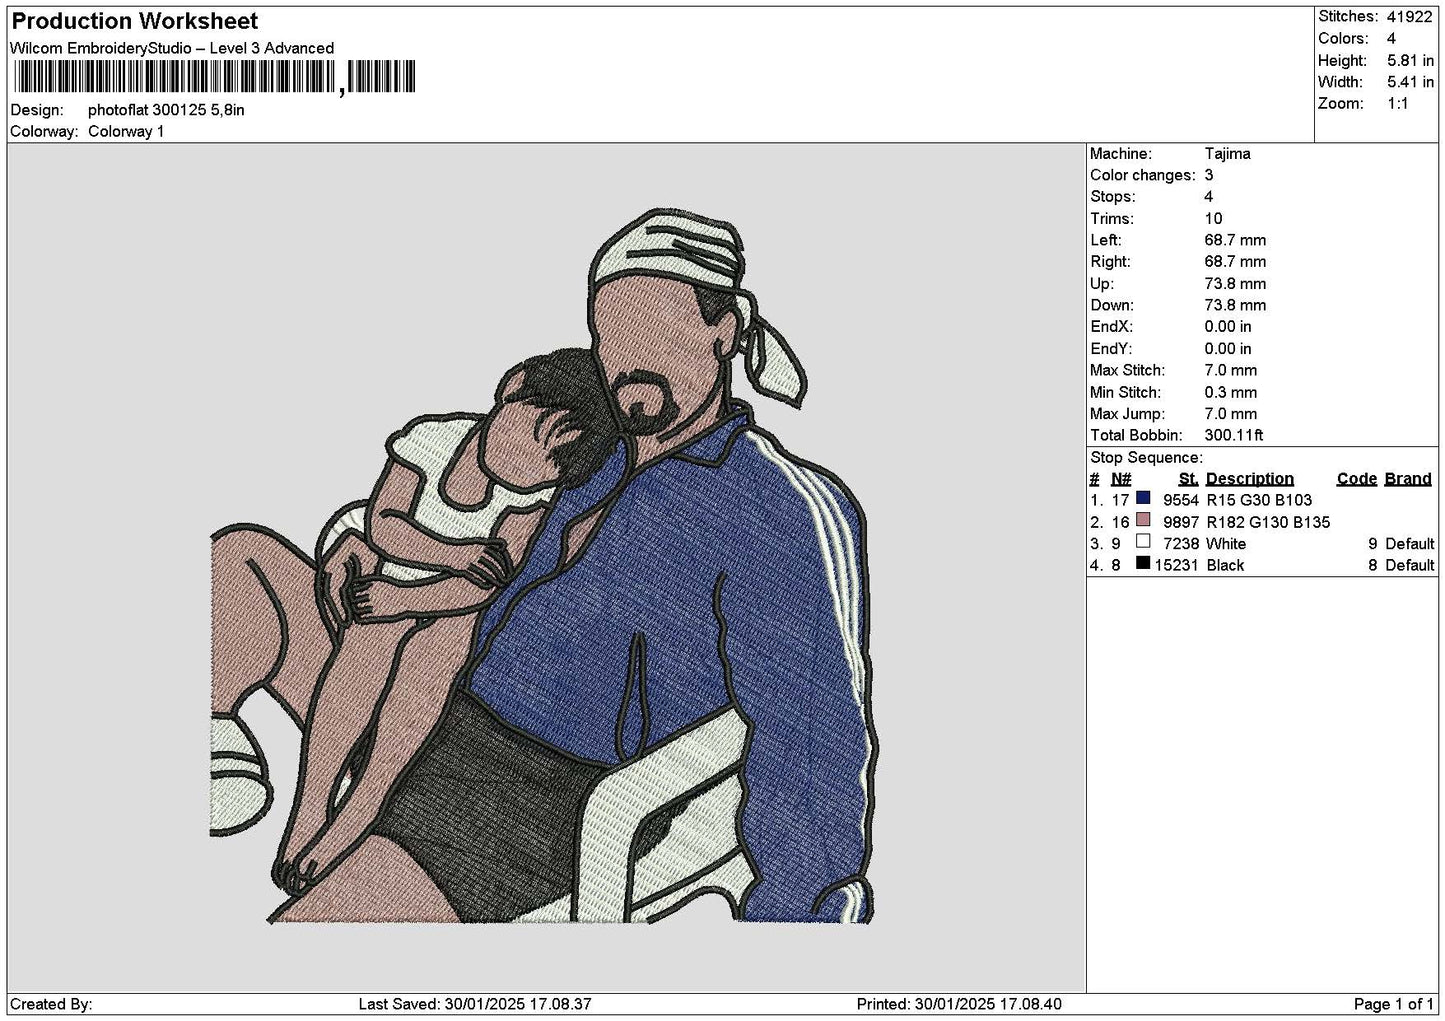This screenshot has width=1445, height=1021.
Task: Click 'Default' brand in White row
Action: point(1410,544)
